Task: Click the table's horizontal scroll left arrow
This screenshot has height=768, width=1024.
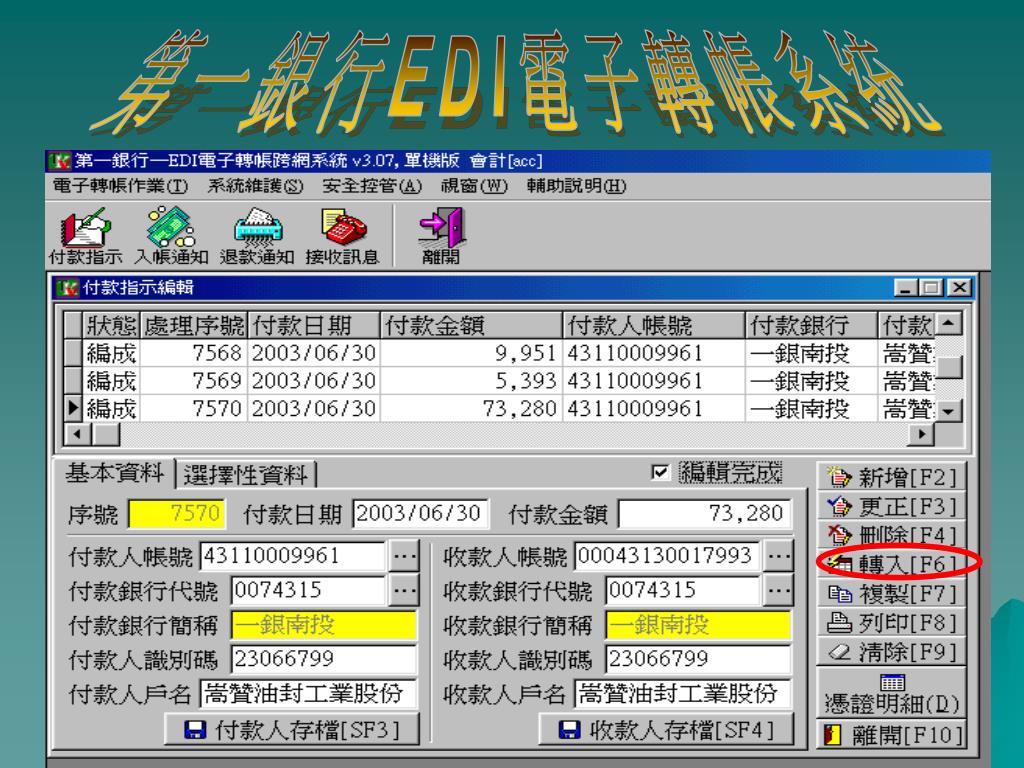Action: [x=78, y=434]
